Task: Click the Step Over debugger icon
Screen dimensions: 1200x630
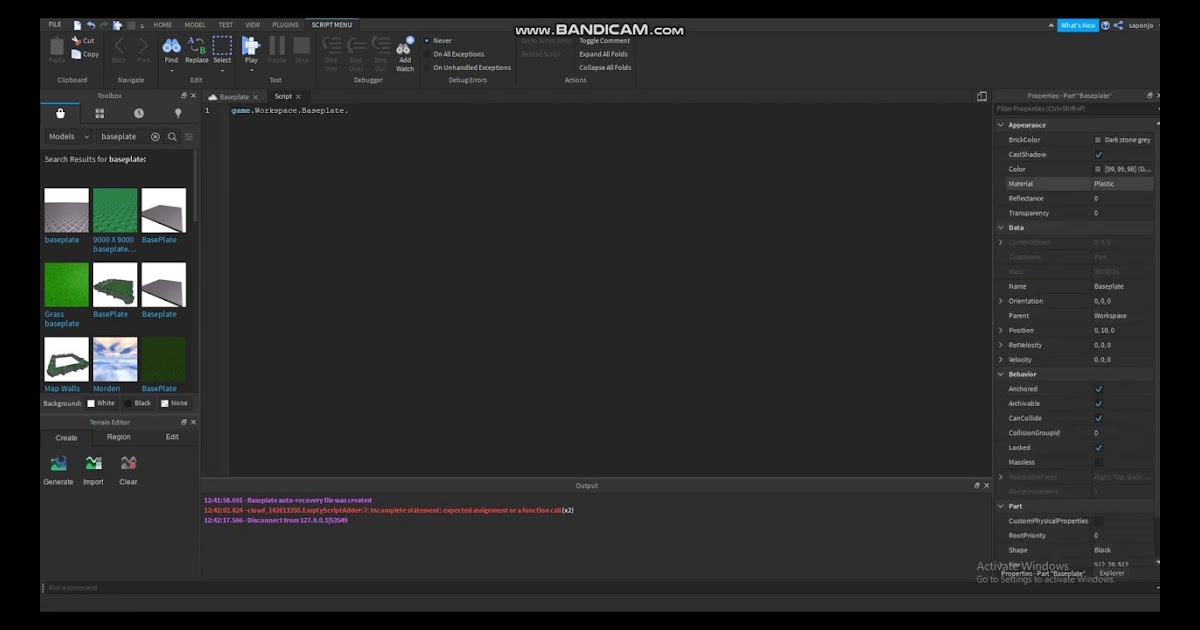Action: coord(356,45)
